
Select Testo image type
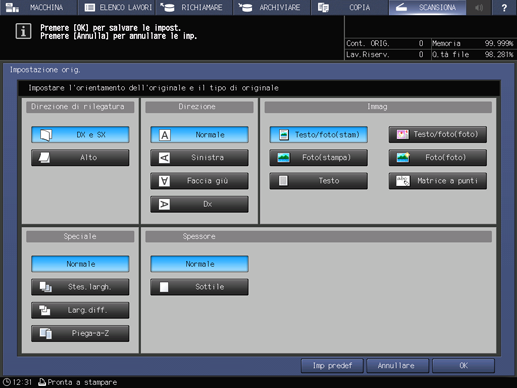point(319,181)
